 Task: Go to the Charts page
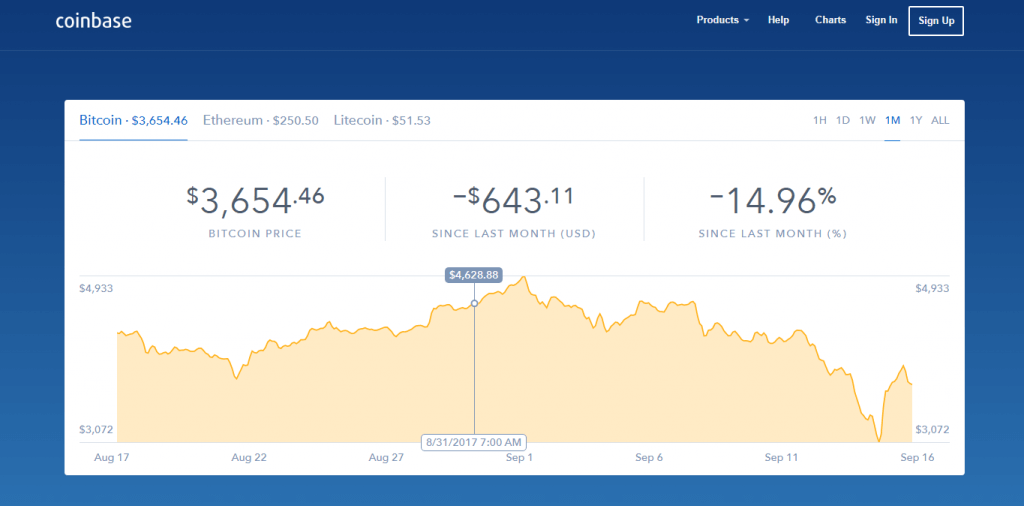tap(831, 20)
